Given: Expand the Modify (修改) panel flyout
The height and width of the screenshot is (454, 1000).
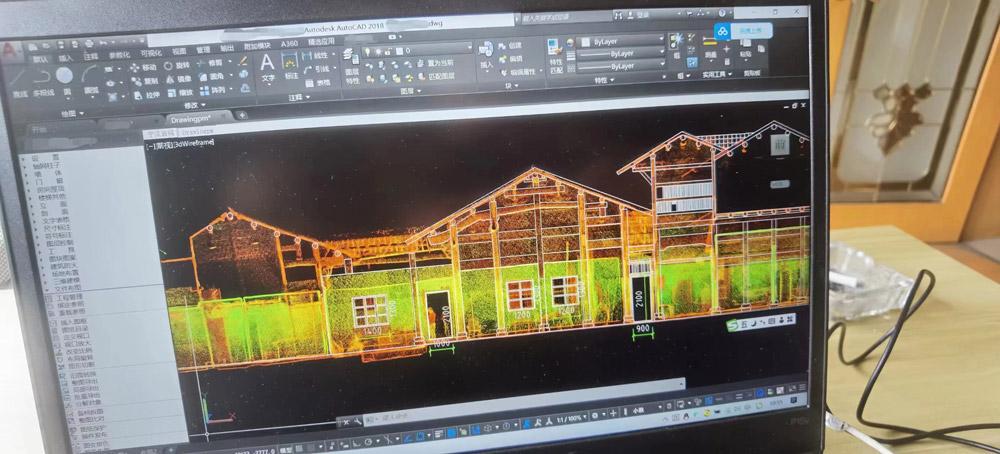Looking at the screenshot, I should tap(190, 106).
